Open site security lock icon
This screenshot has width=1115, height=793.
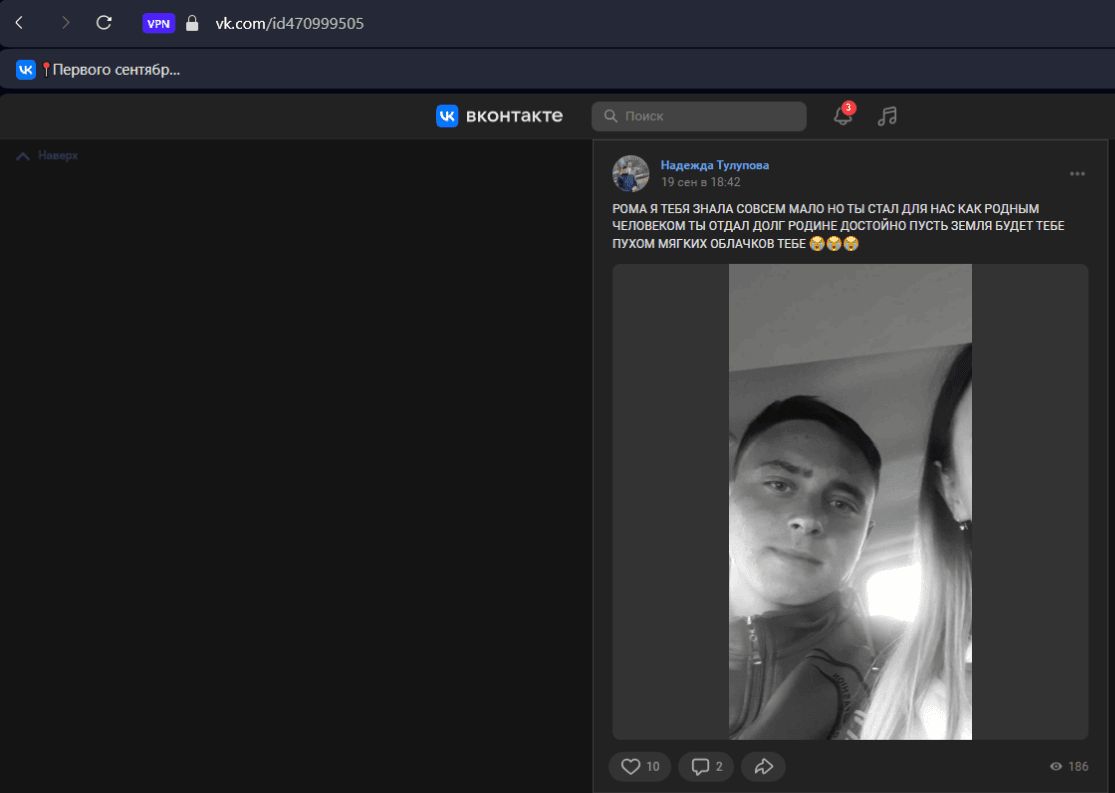(x=192, y=23)
